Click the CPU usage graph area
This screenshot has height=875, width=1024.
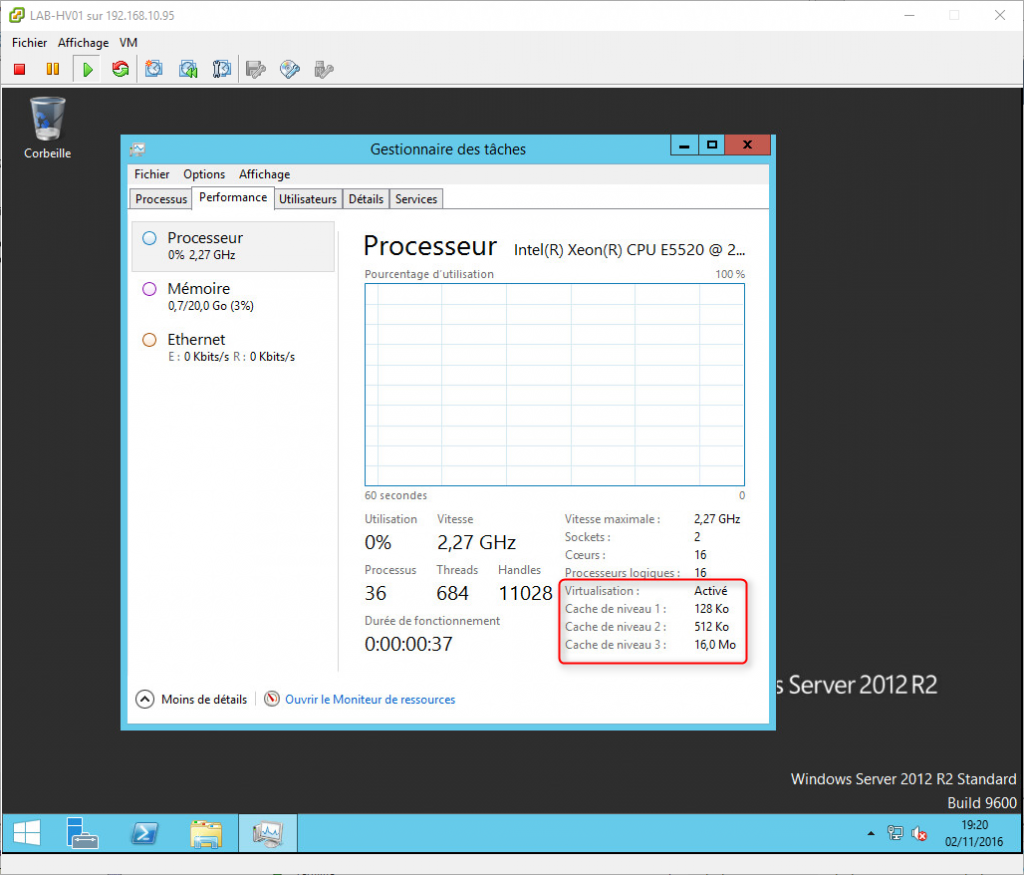click(x=554, y=385)
